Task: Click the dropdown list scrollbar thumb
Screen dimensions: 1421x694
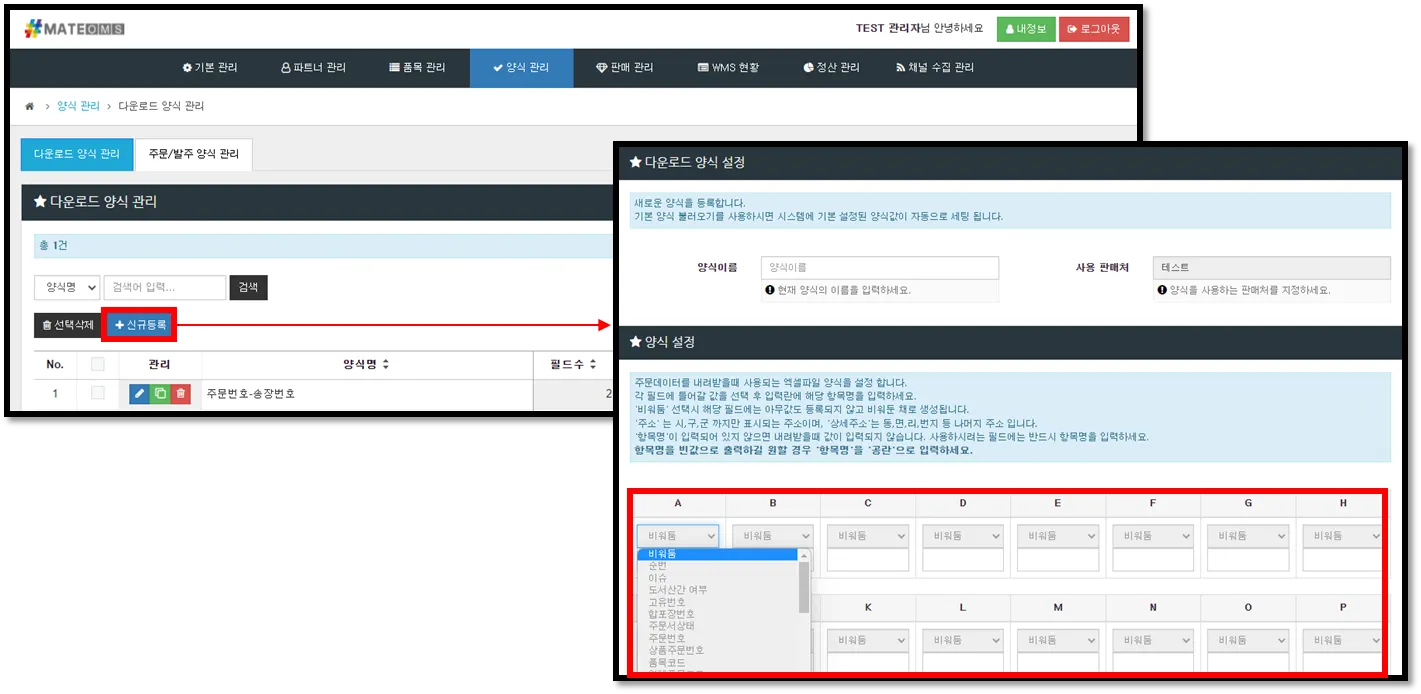Action: 804,587
